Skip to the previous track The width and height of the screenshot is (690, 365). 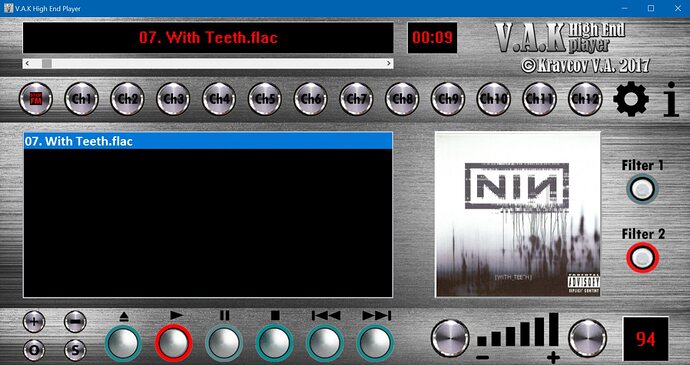tap(325, 343)
